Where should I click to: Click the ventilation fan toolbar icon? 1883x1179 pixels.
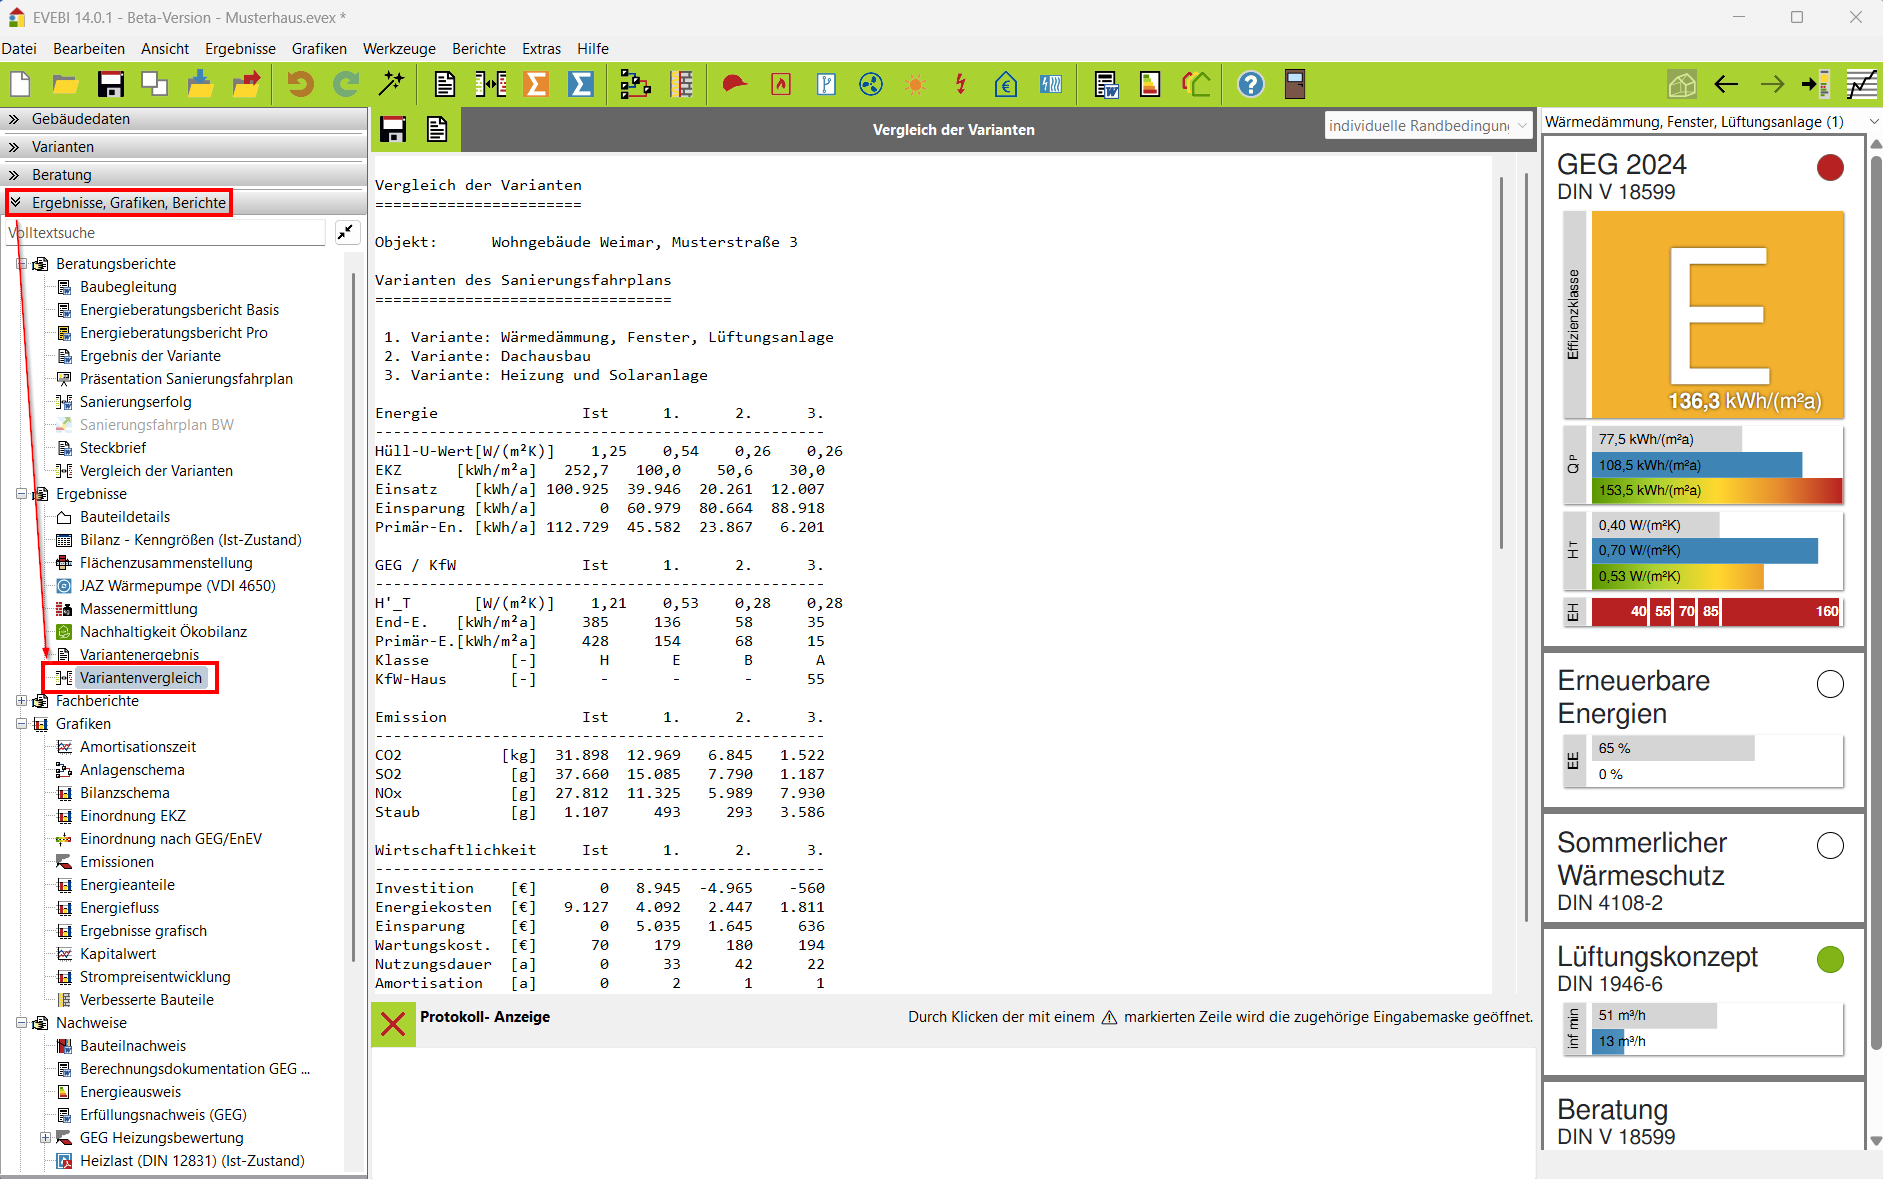point(871,85)
